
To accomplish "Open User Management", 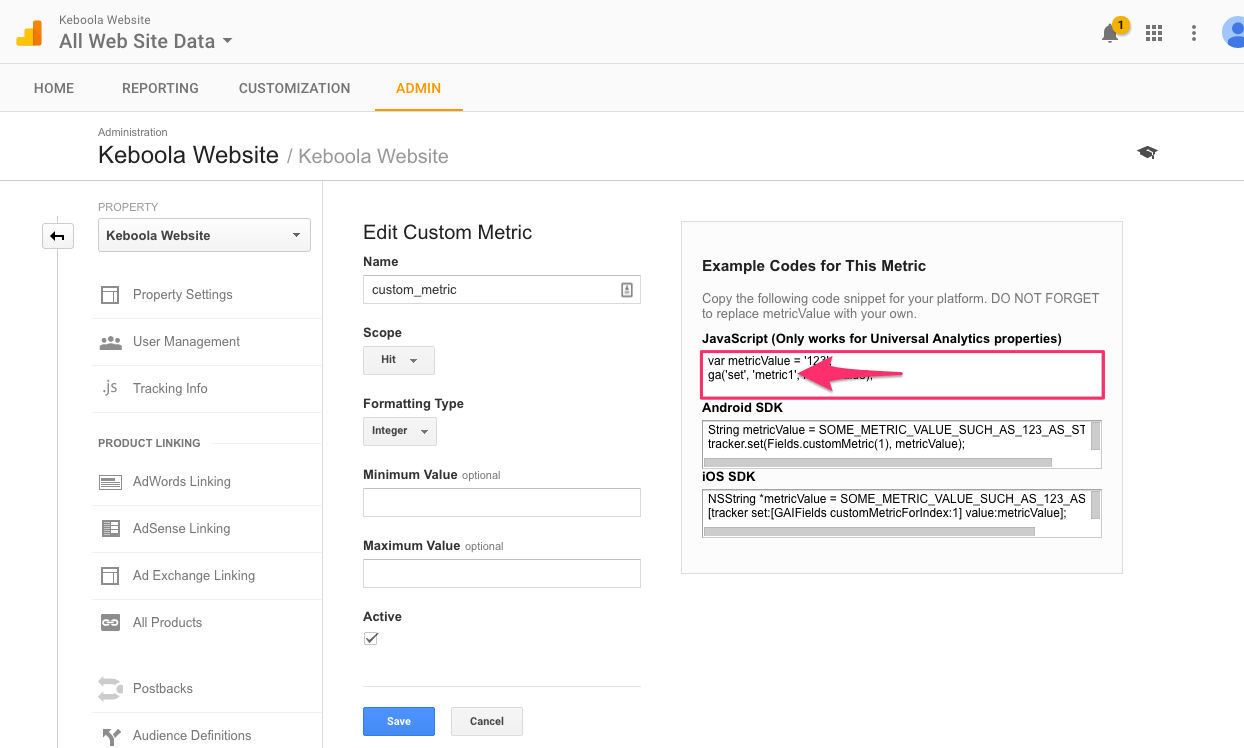I will [186, 342].
